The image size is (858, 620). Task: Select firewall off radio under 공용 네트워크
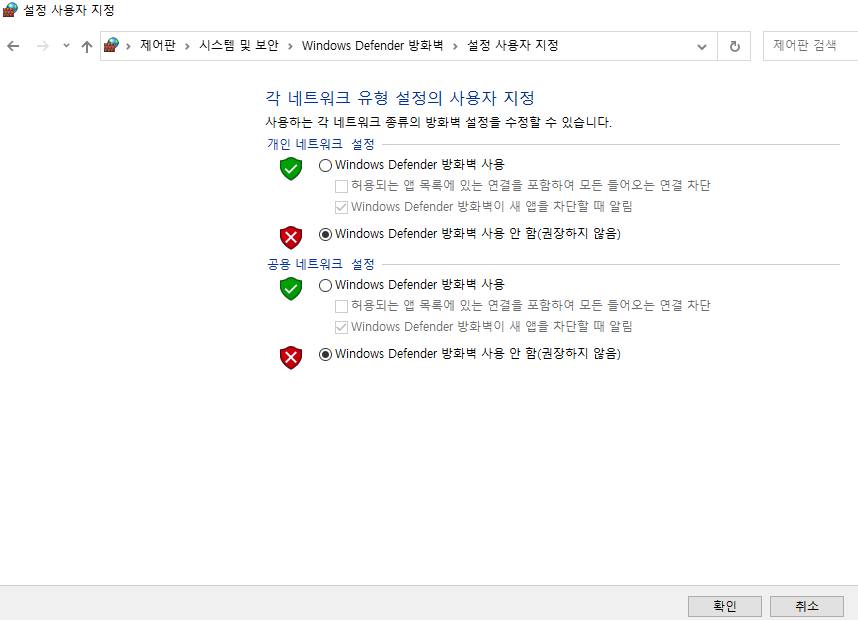pyautogui.click(x=325, y=354)
